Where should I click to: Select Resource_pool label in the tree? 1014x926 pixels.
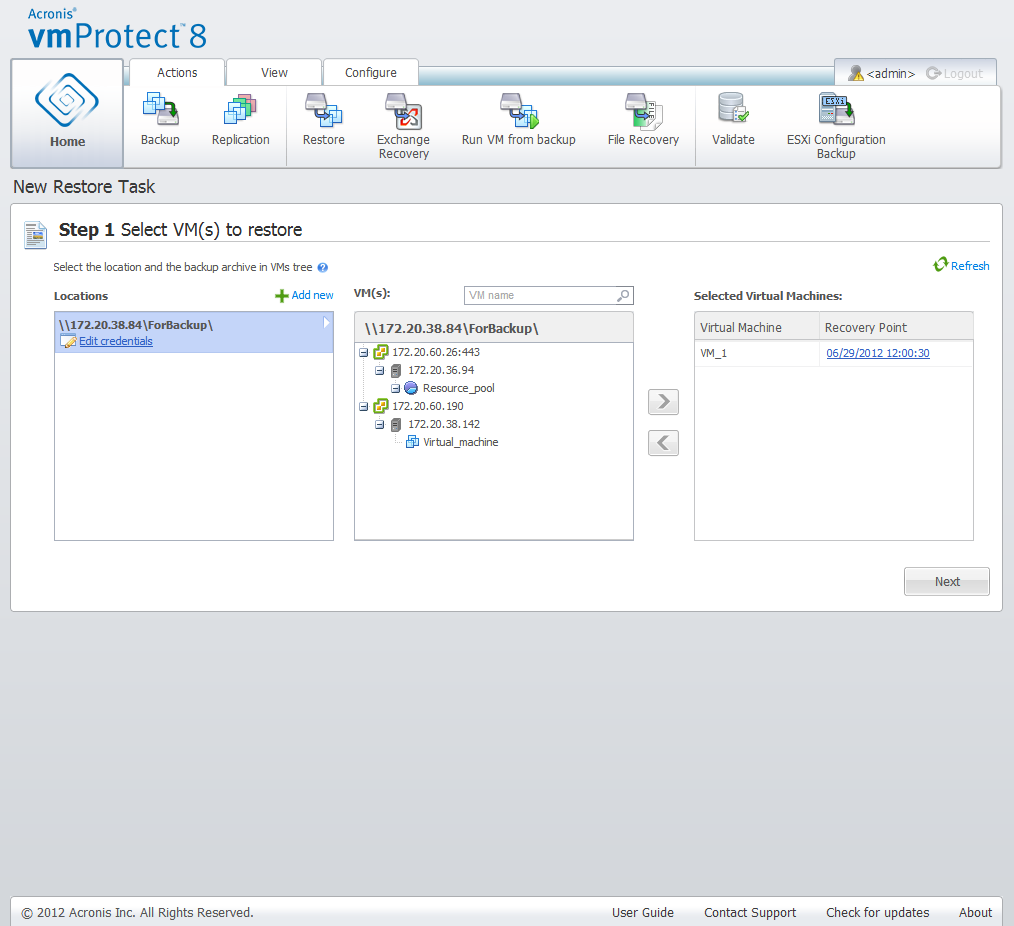point(458,388)
